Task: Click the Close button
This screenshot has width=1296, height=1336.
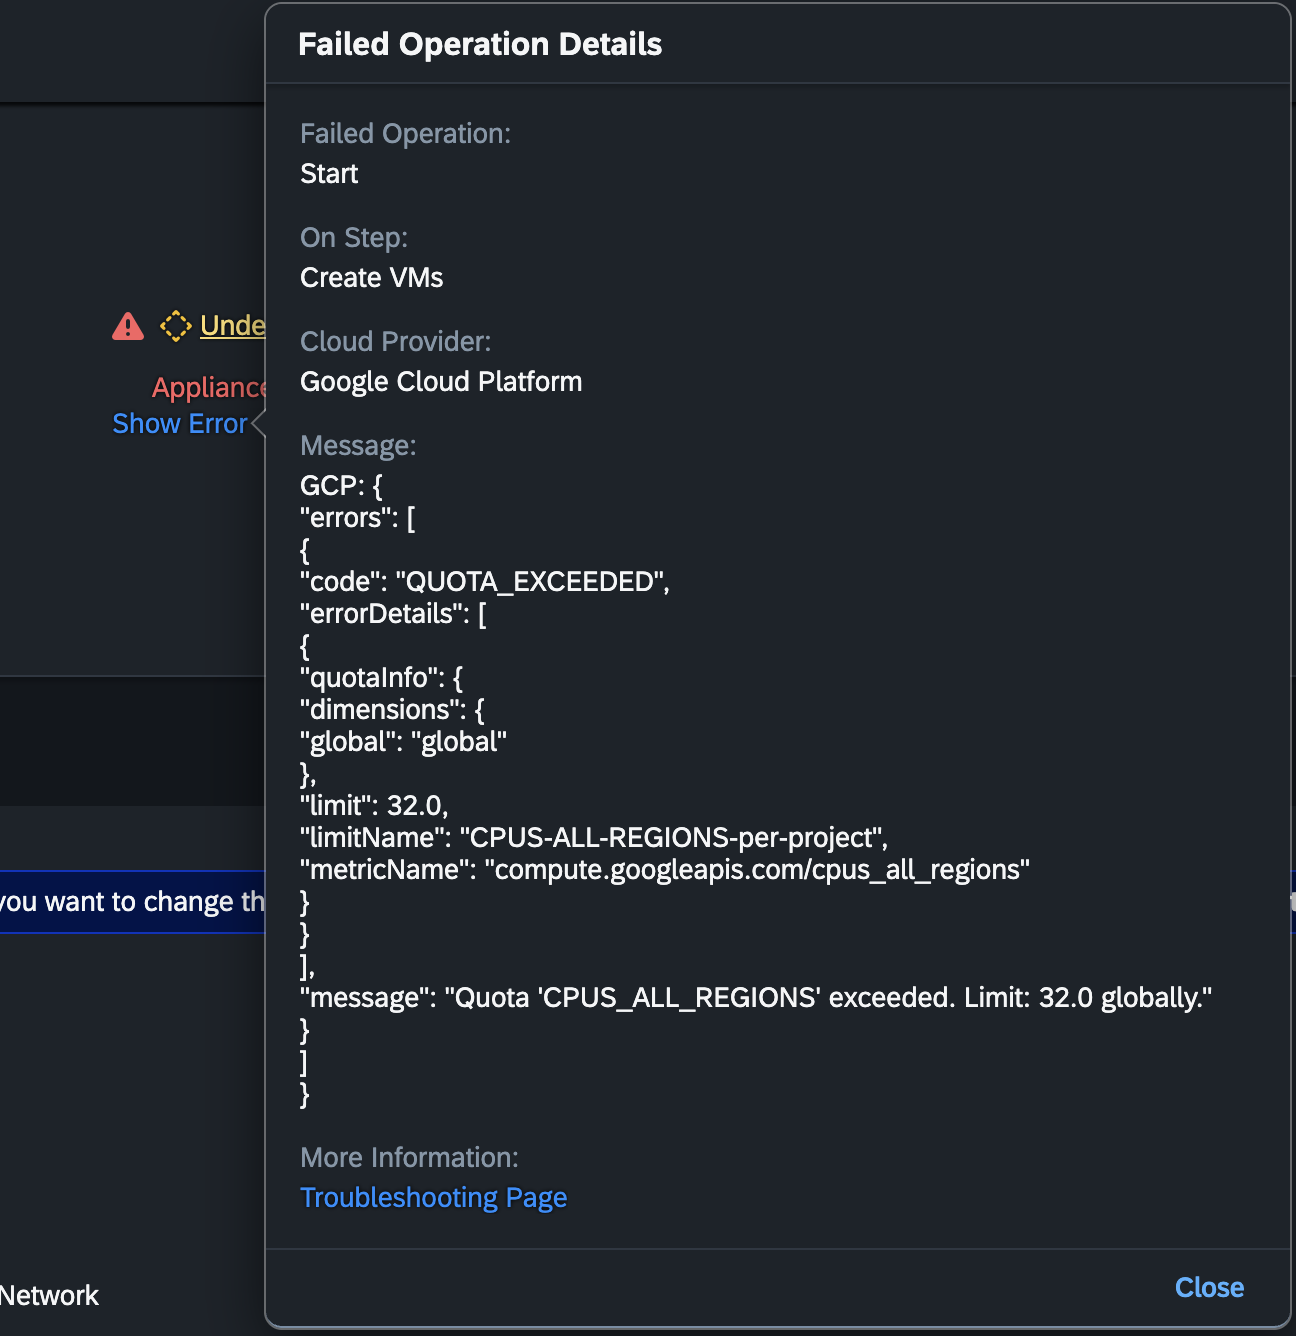Action: pyautogui.click(x=1209, y=1288)
